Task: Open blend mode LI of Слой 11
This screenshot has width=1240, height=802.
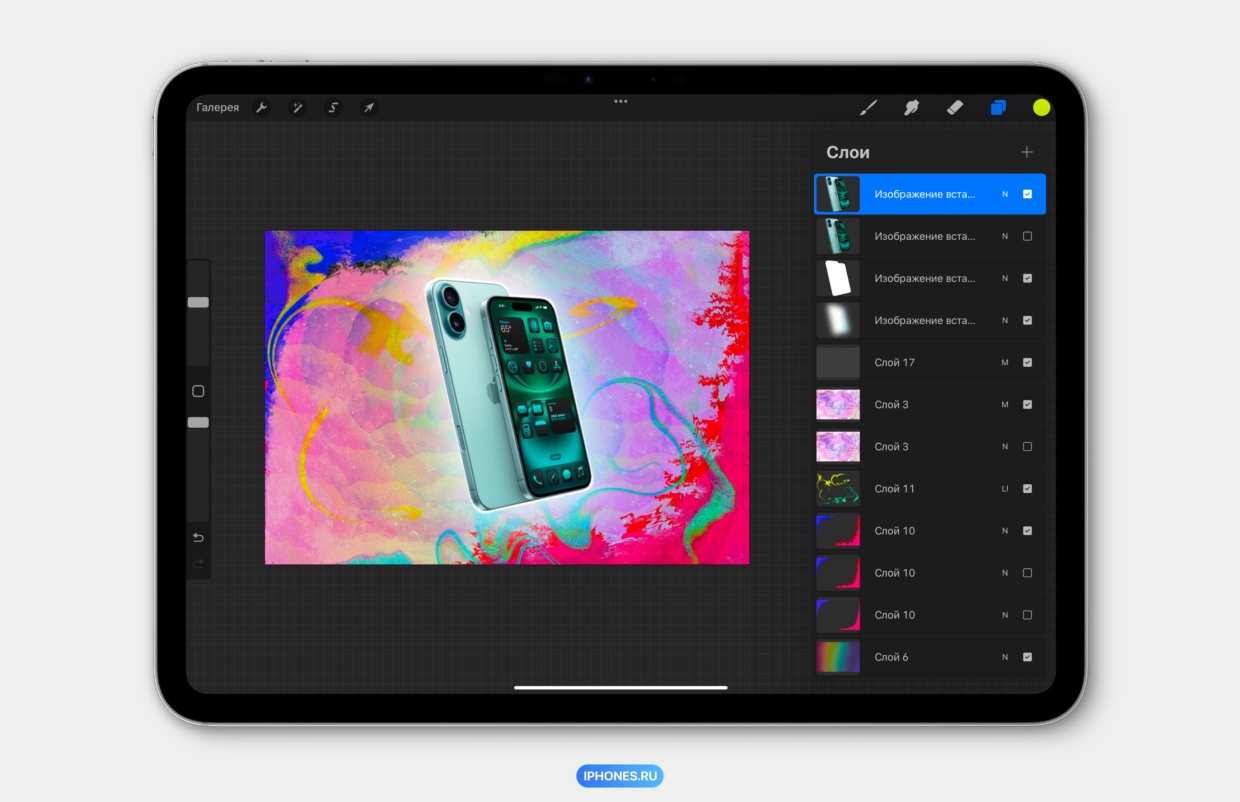Action: [x=1005, y=488]
